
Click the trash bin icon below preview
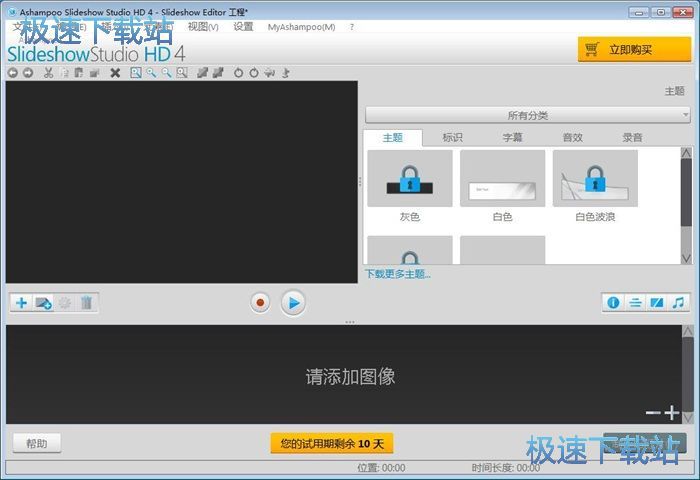click(x=87, y=302)
